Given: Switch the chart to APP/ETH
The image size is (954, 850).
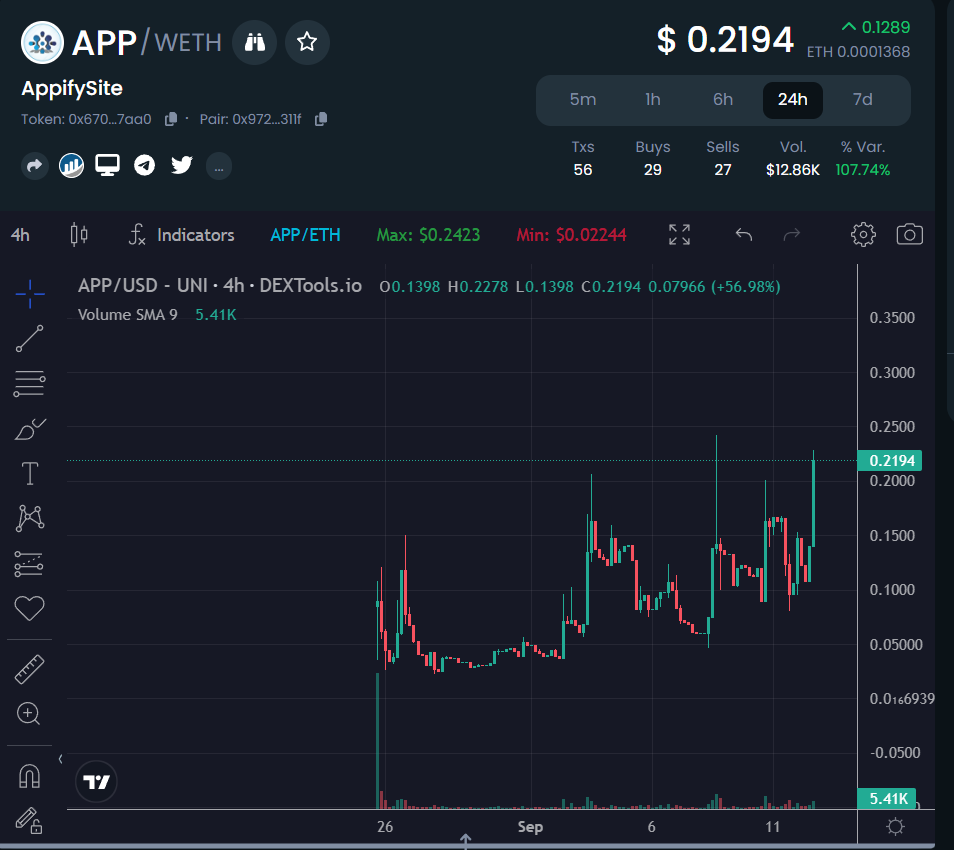Looking at the screenshot, I should coord(305,235).
